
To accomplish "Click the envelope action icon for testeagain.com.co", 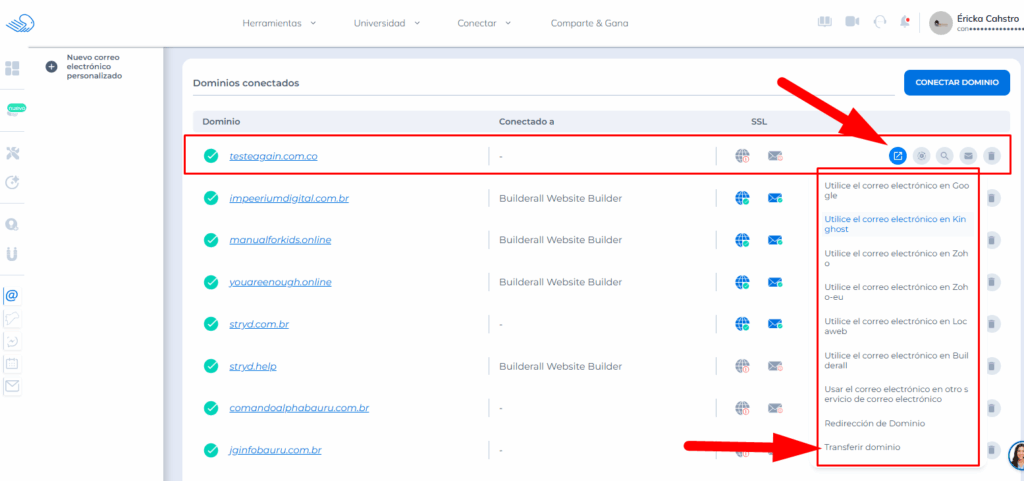I will pyautogui.click(x=967, y=155).
